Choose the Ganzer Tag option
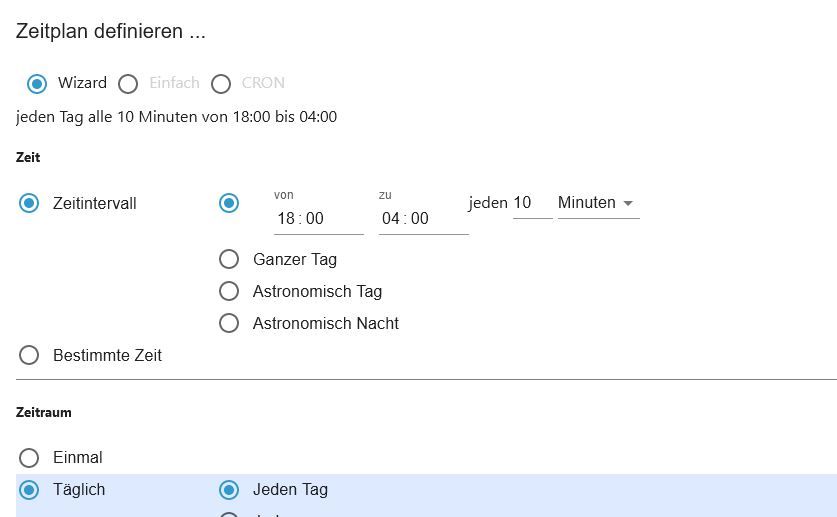837x517 pixels. tap(229, 259)
